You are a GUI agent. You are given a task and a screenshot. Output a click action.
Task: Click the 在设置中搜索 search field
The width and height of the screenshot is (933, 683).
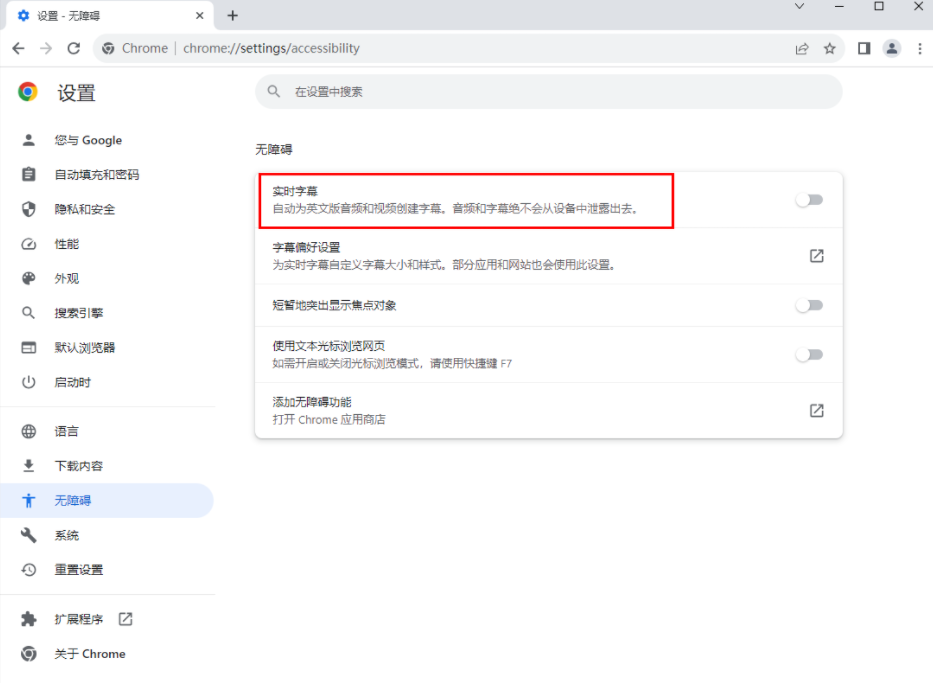point(549,92)
